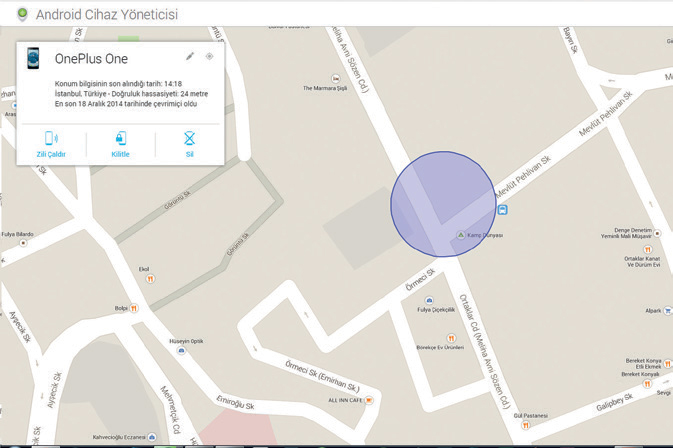Click the Emiroğlu Sk street label
Viewport: 673px width, 448px height.
pyautogui.click(x=235, y=402)
